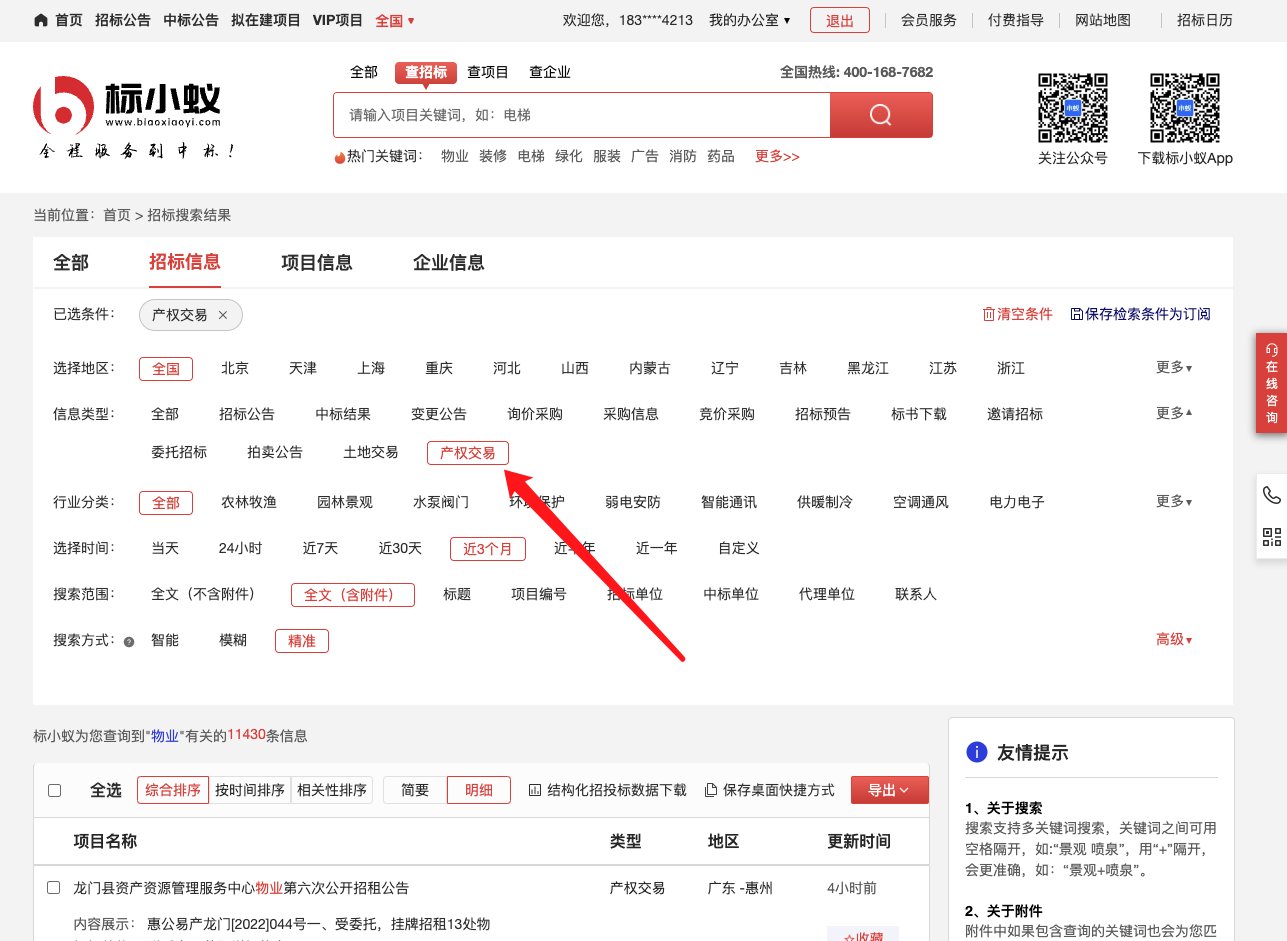1287x941 pixels.
Task: Click the keyword search input field
Action: (581, 115)
